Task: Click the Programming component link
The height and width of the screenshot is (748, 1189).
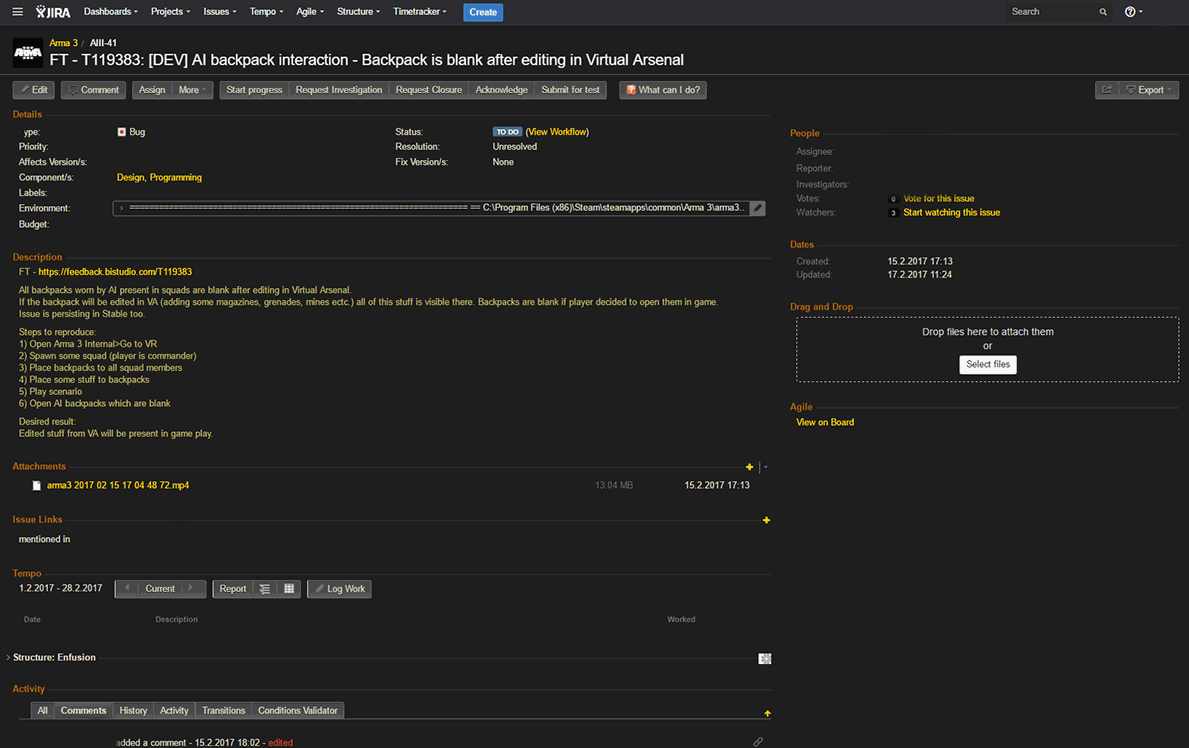Action: pos(176,178)
